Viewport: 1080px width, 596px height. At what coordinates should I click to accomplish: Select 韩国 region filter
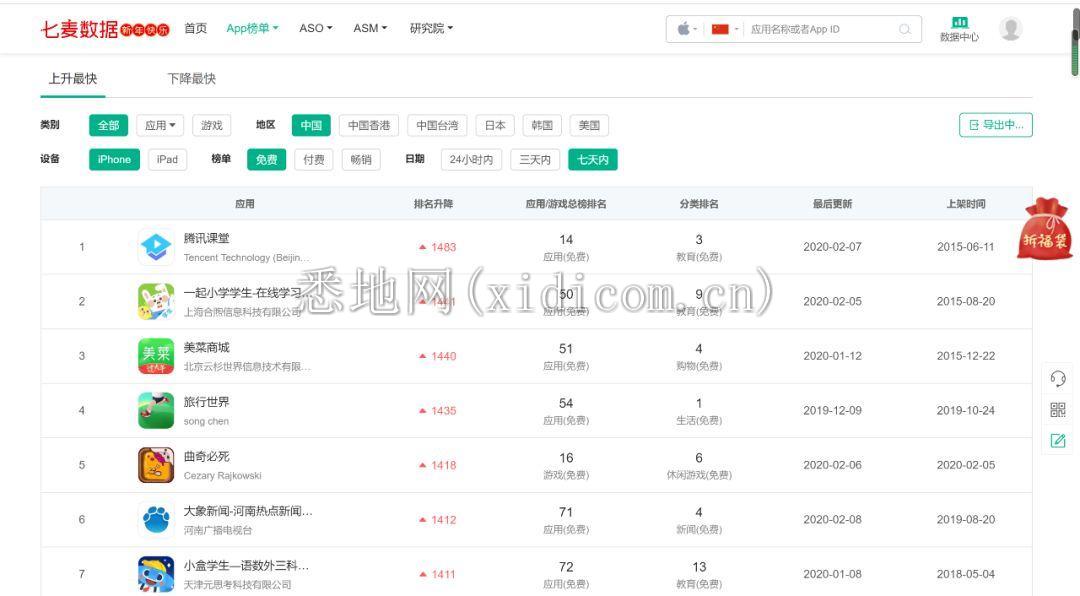click(542, 125)
